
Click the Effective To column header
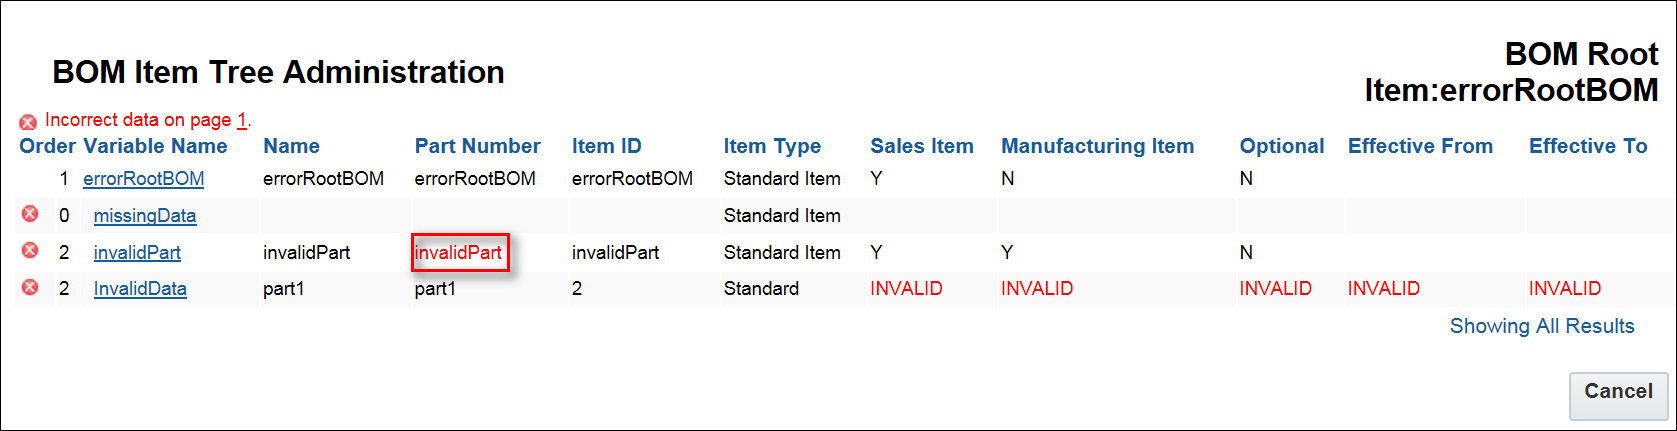coord(1587,146)
